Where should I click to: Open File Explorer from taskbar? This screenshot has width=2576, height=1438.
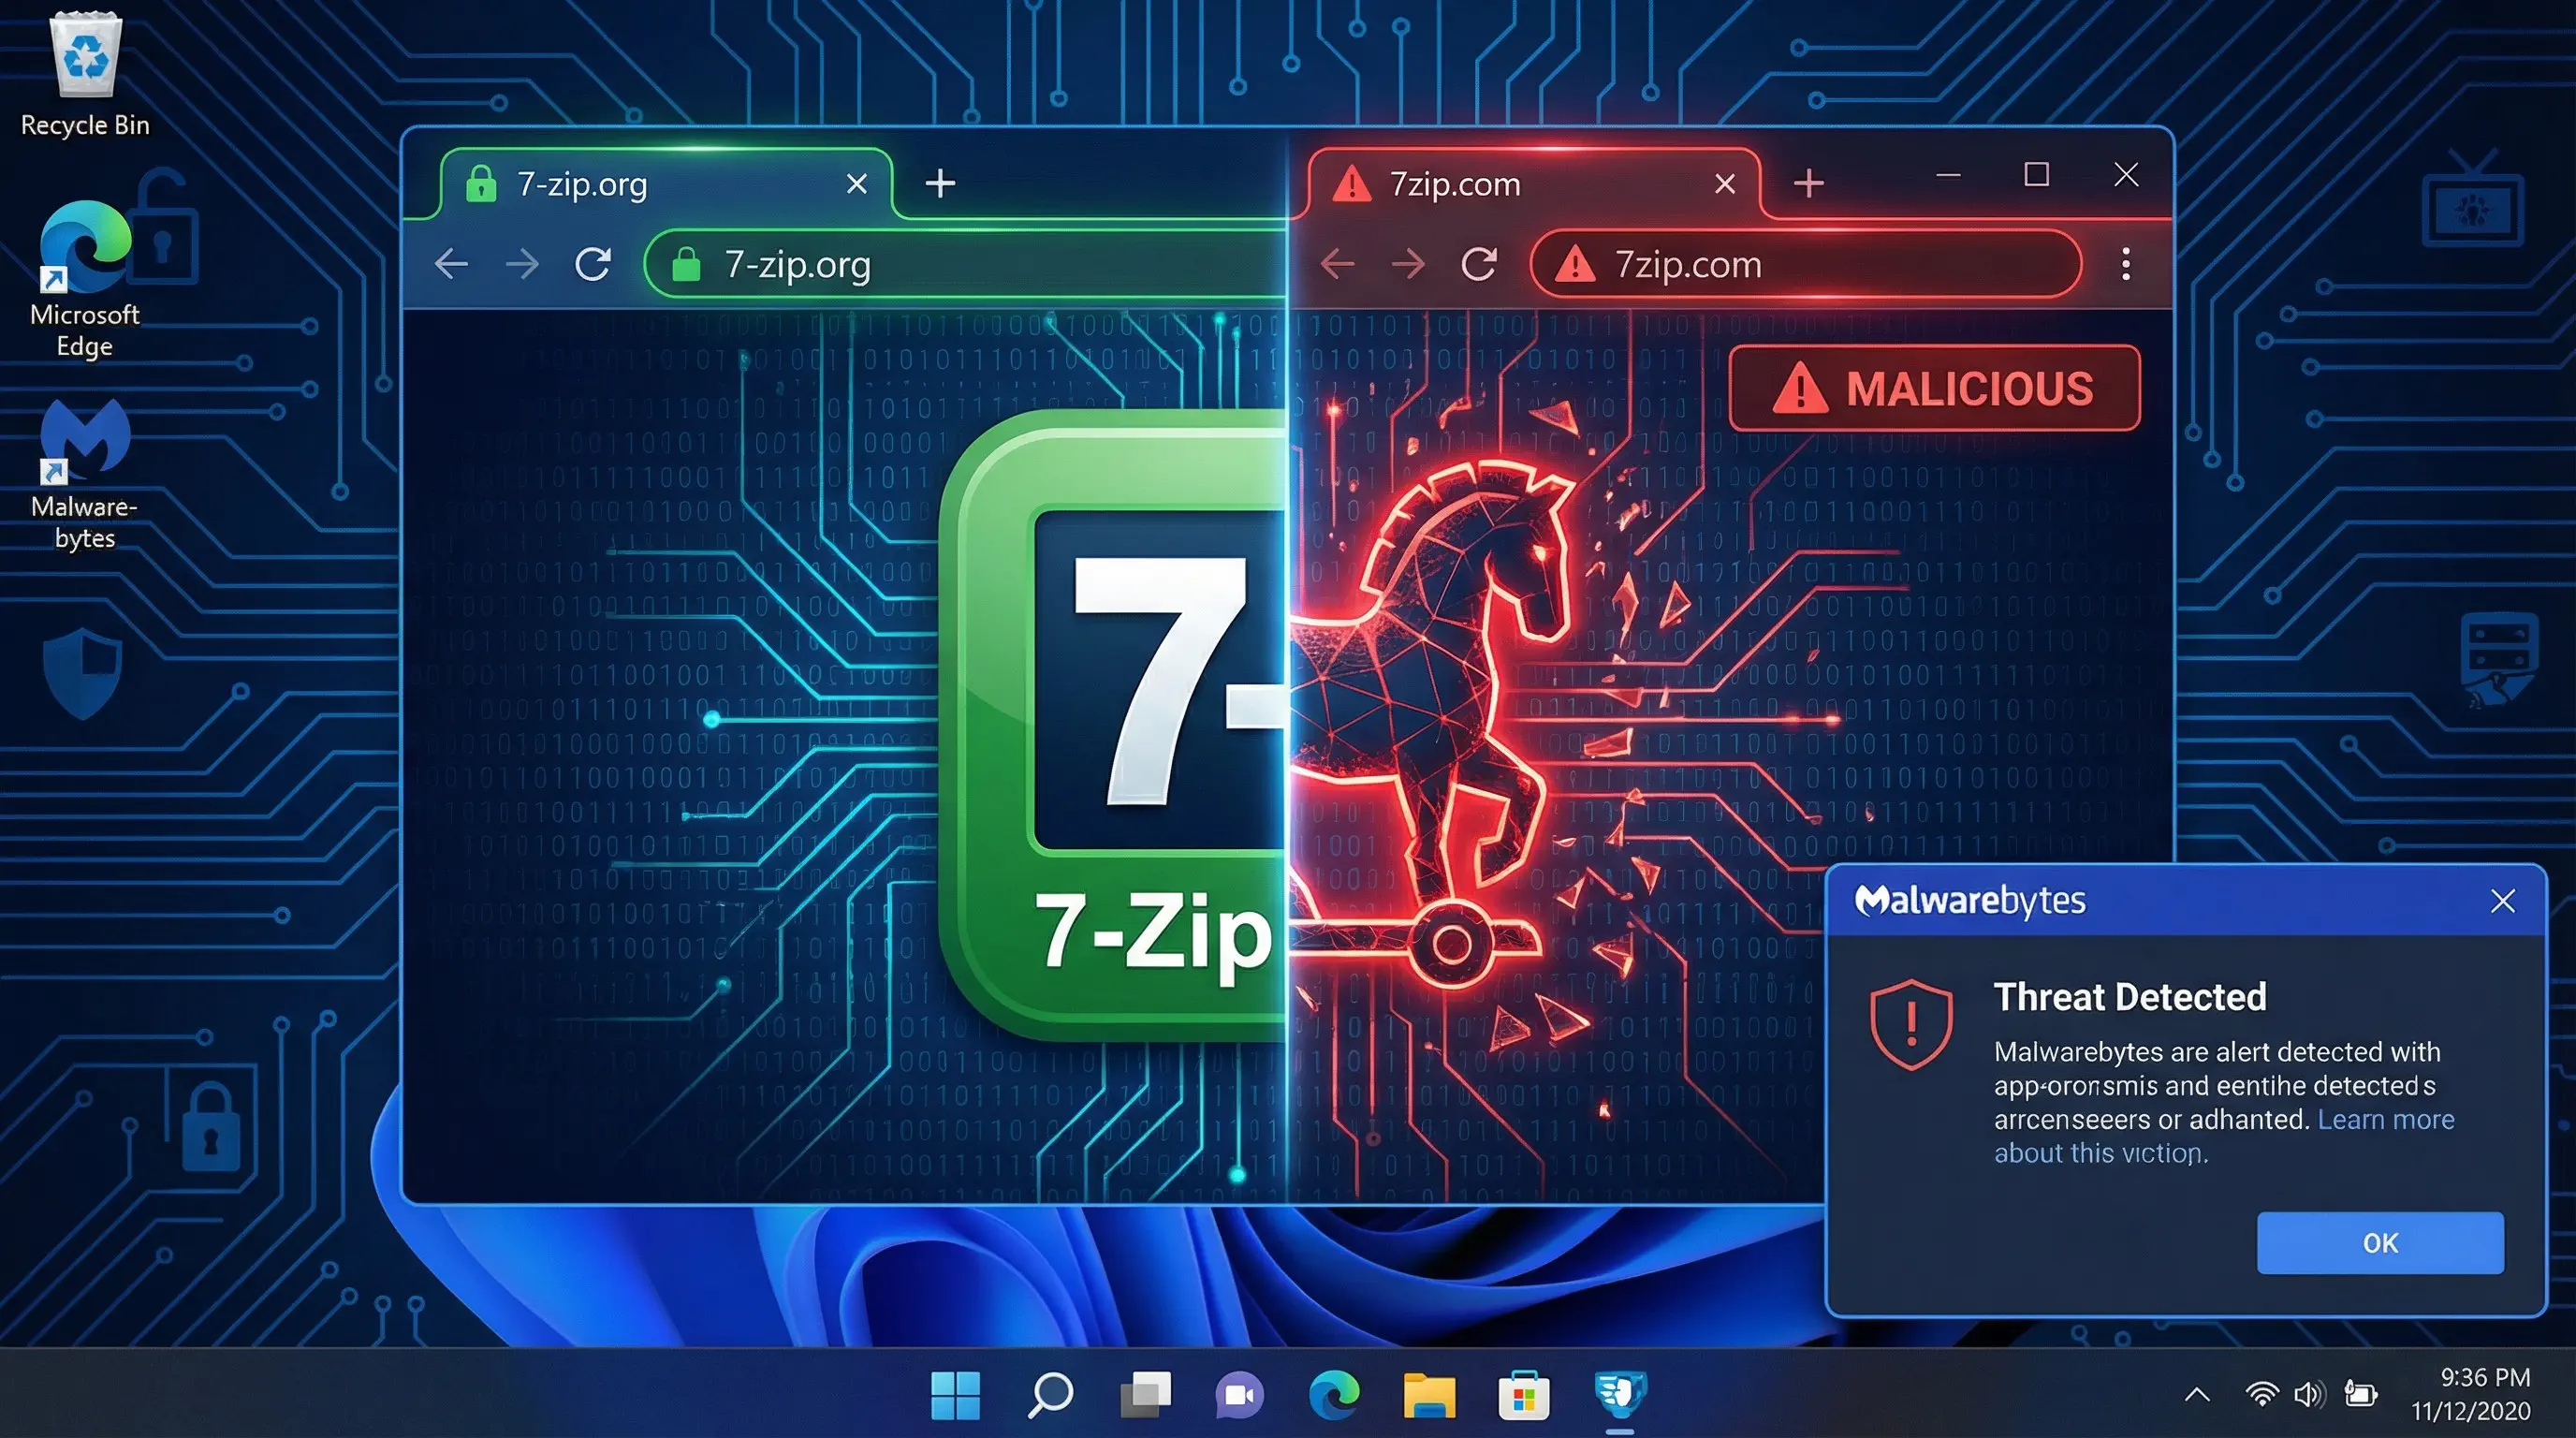pos(1429,1394)
